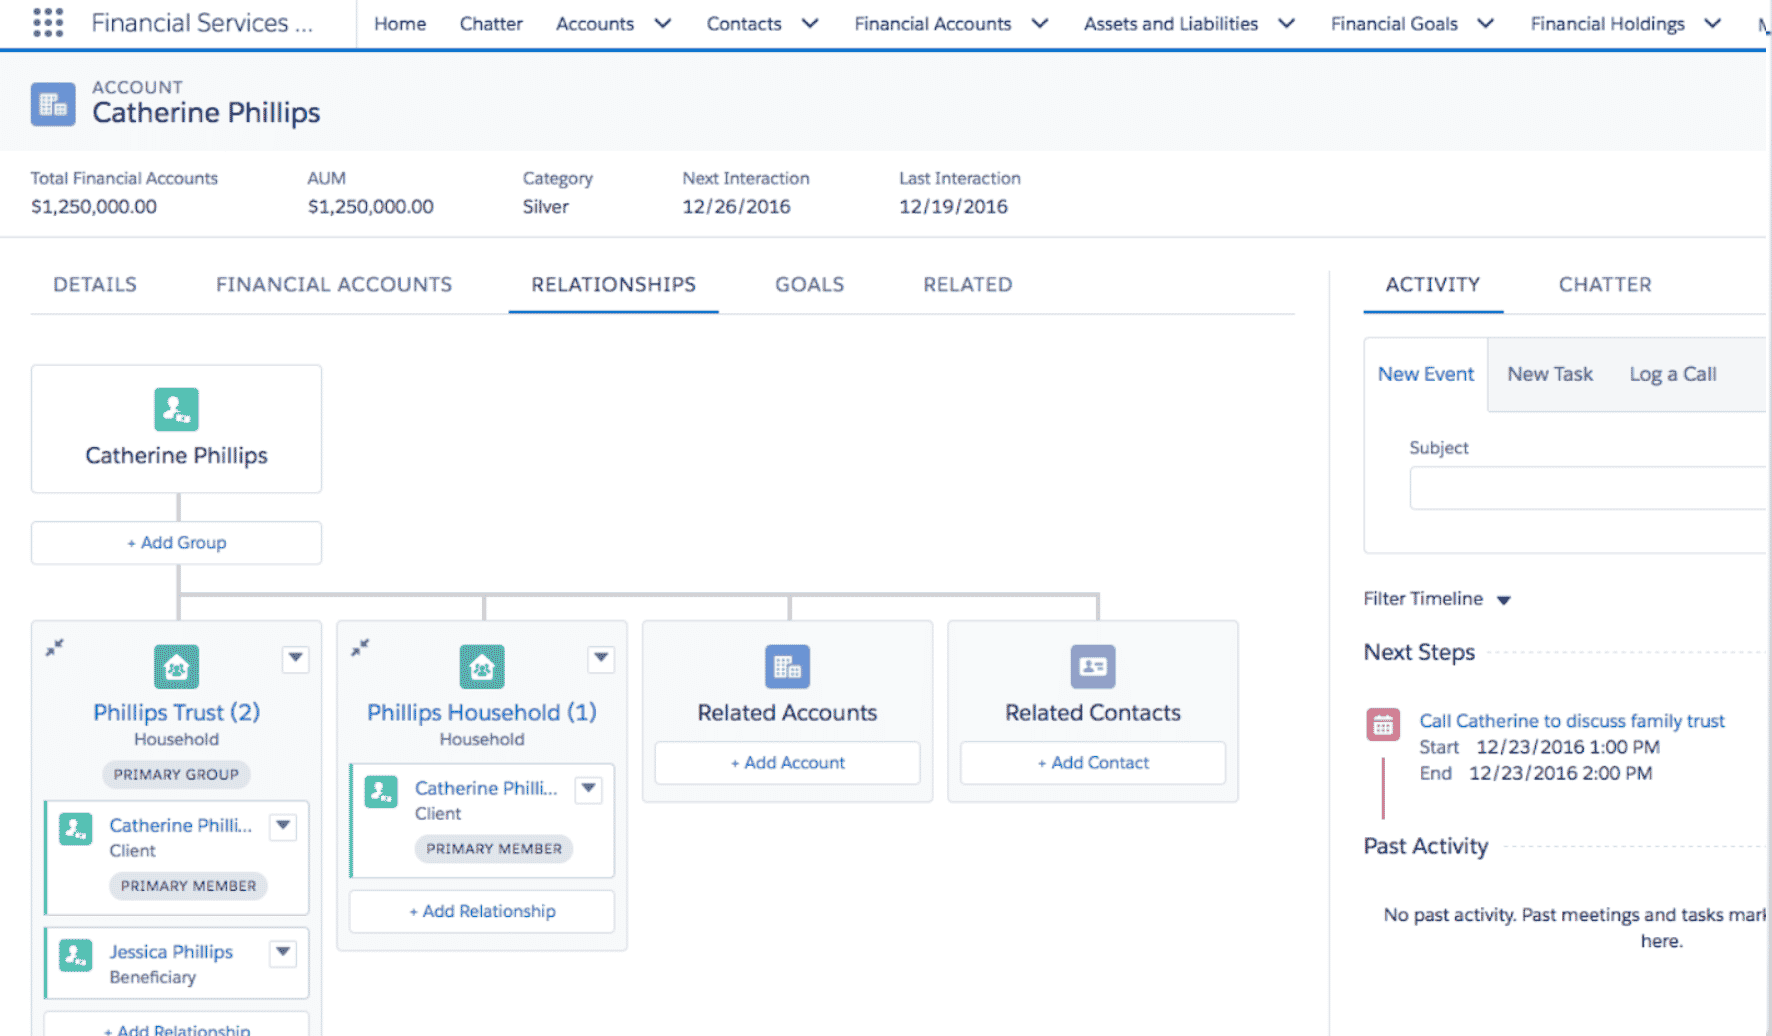1772x1036 pixels.
Task: Click the calendar event icon in Next Steps
Action: pyautogui.click(x=1383, y=724)
